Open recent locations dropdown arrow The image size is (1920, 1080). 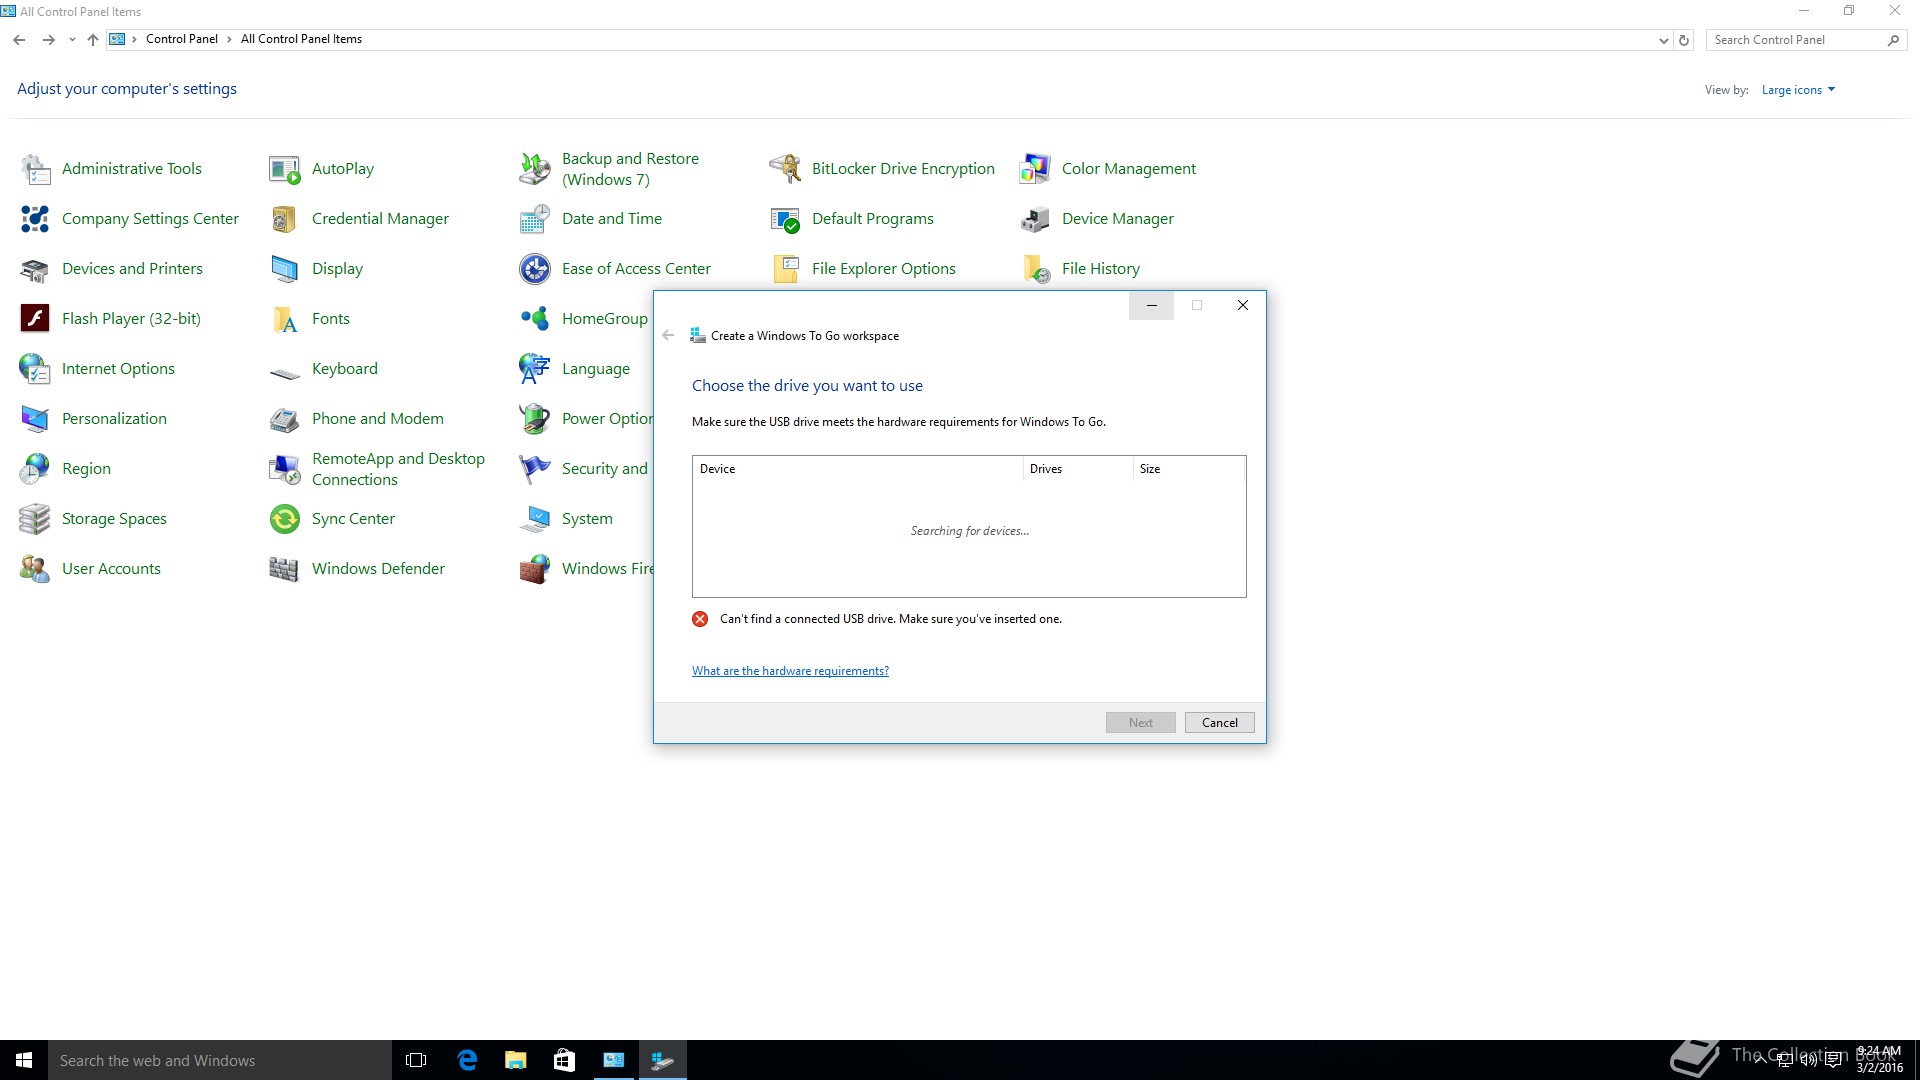72,40
